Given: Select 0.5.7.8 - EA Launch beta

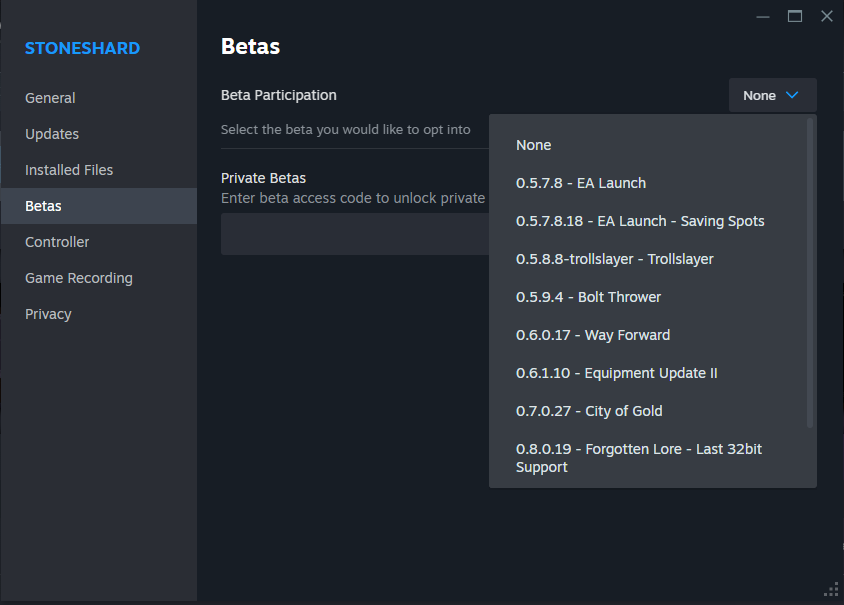Looking at the screenshot, I should click(x=648, y=183).
